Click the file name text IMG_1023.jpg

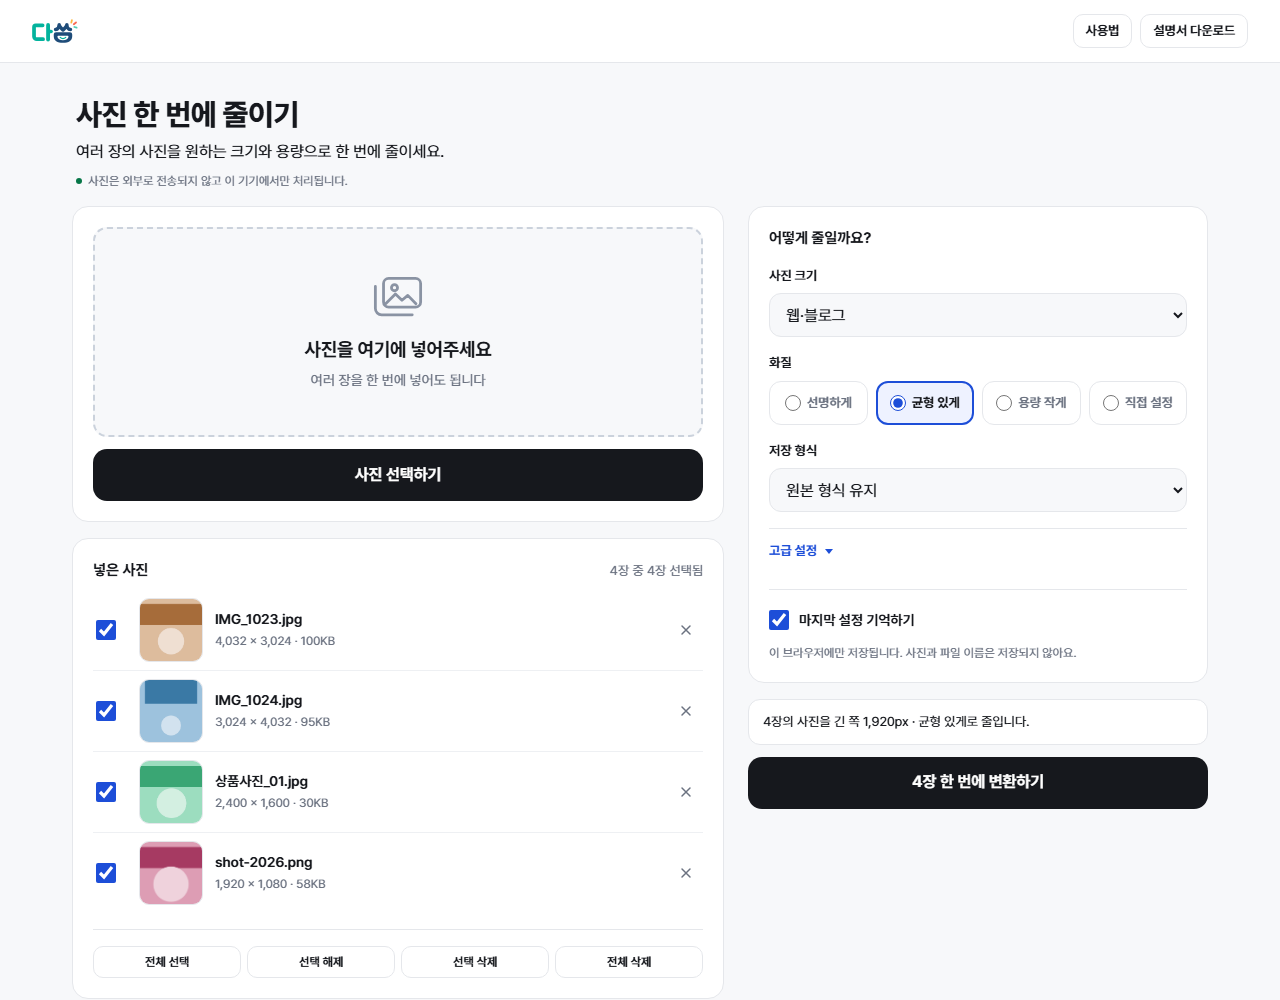258,620
